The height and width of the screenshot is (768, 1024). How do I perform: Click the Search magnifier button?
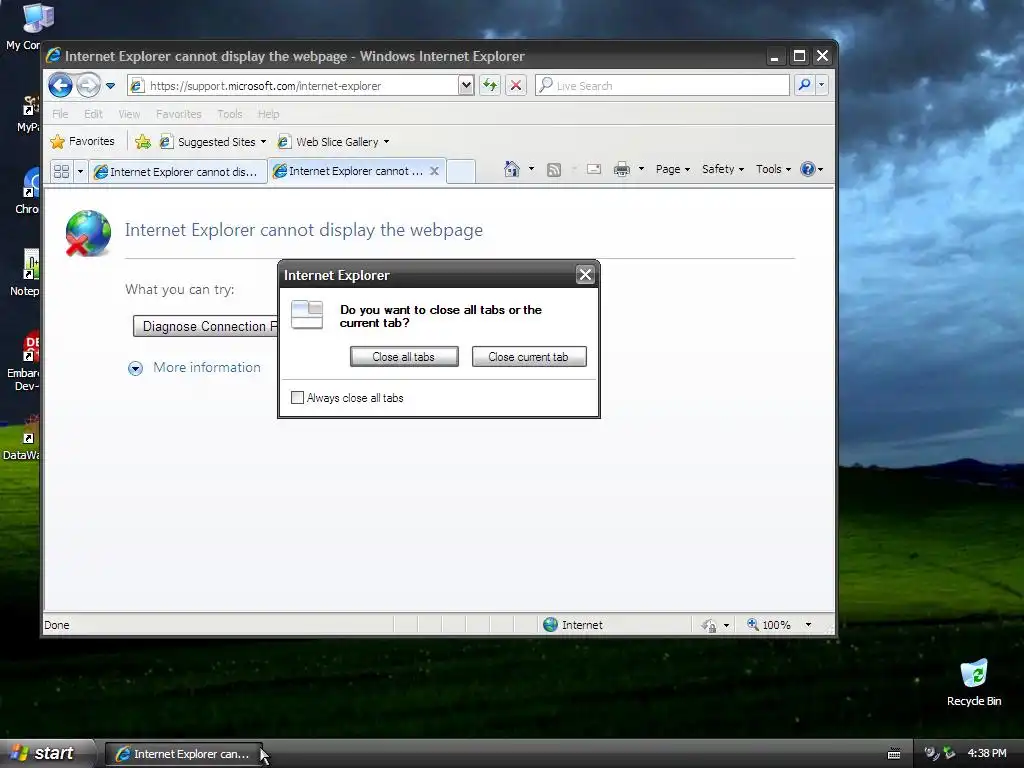point(805,86)
